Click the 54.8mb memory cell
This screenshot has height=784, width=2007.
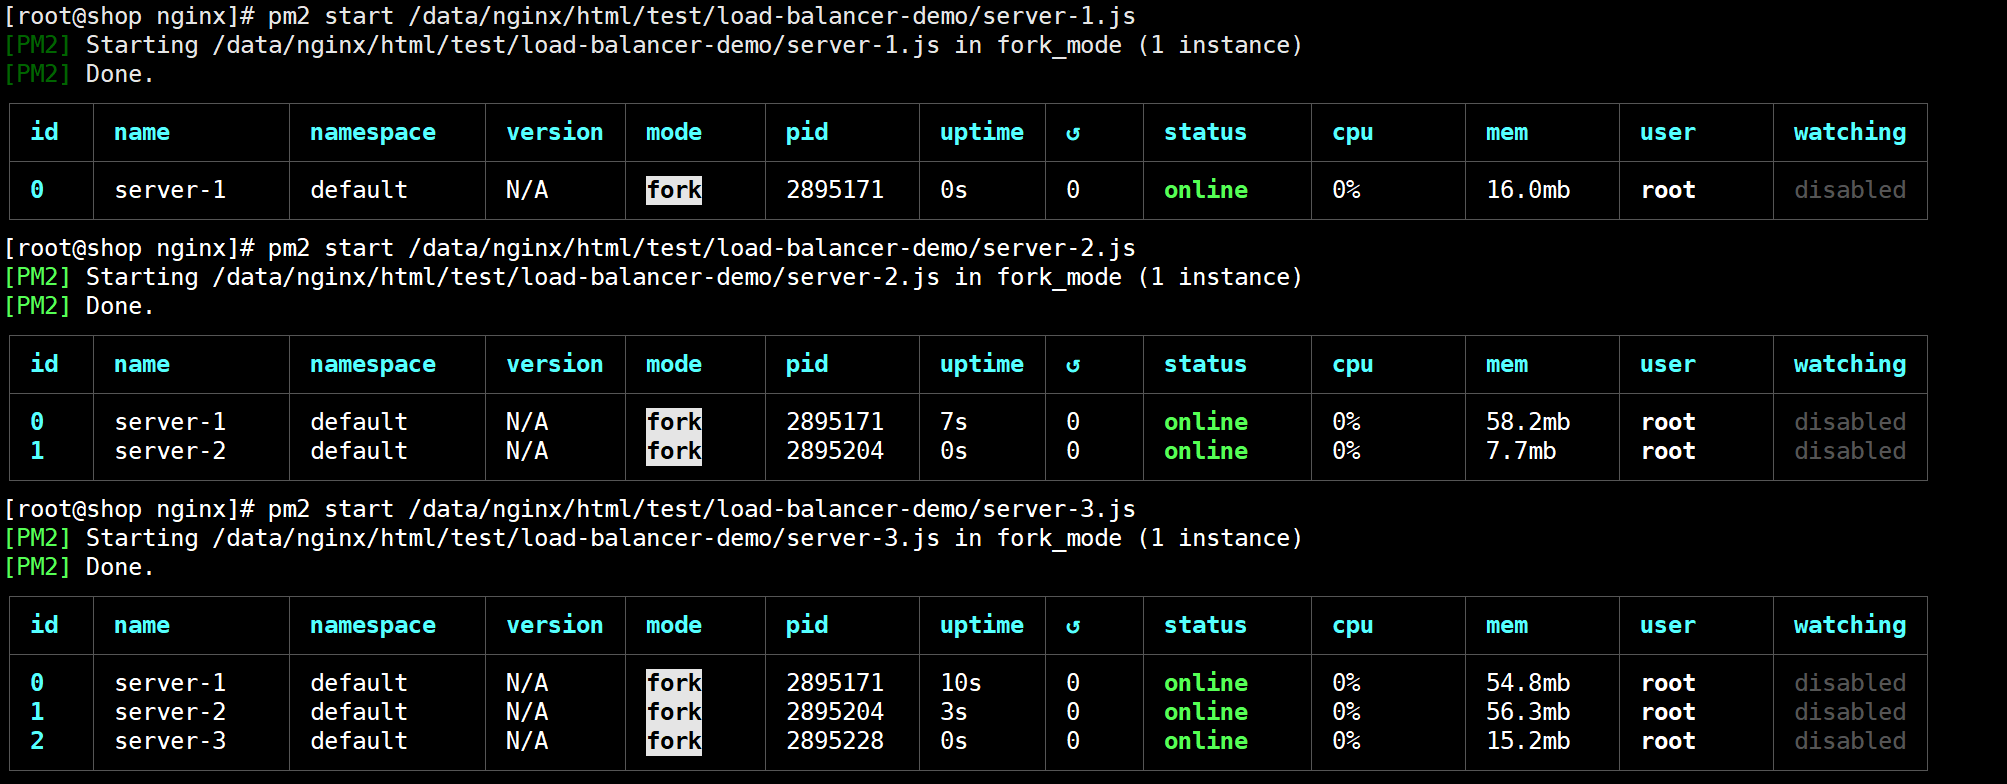[x=1528, y=683]
